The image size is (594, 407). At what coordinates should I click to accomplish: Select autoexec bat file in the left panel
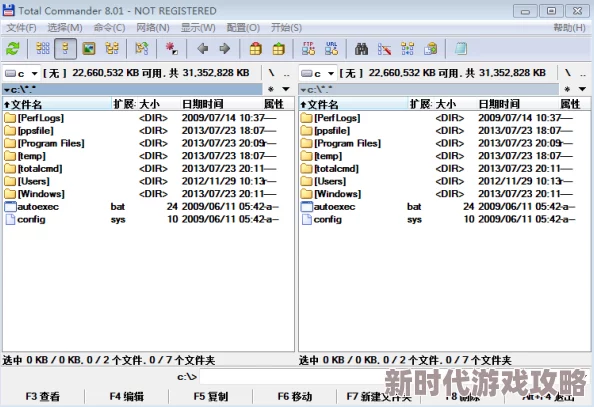pos(148,207)
